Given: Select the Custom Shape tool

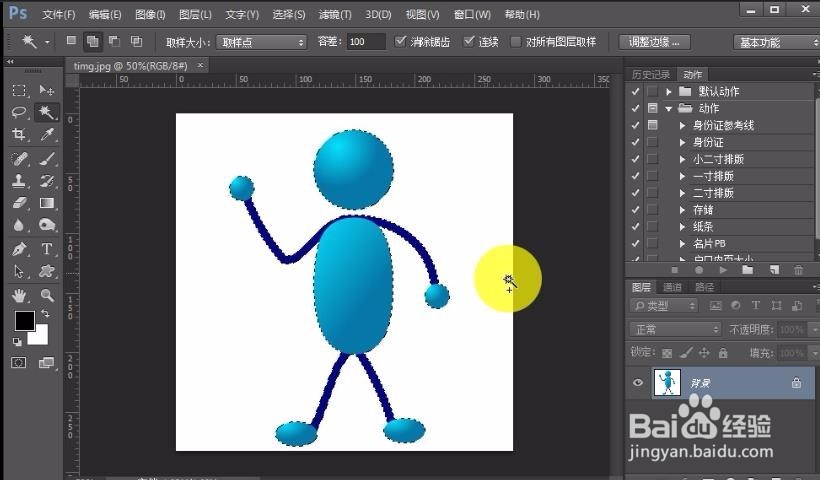Looking at the screenshot, I should coord(47,271).
